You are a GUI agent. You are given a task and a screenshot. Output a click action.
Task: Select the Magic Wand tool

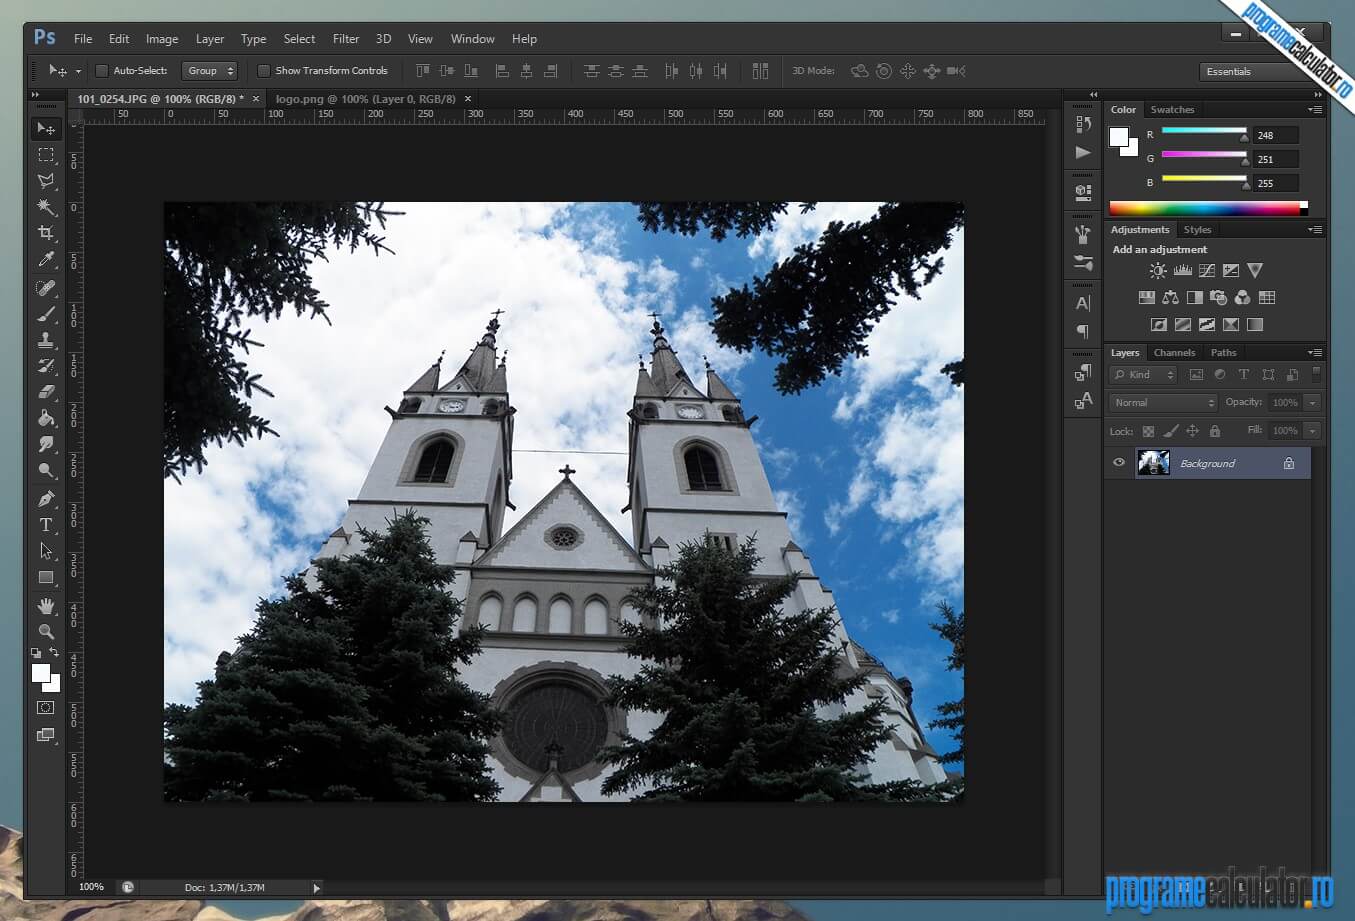click(x=46, y=207)
